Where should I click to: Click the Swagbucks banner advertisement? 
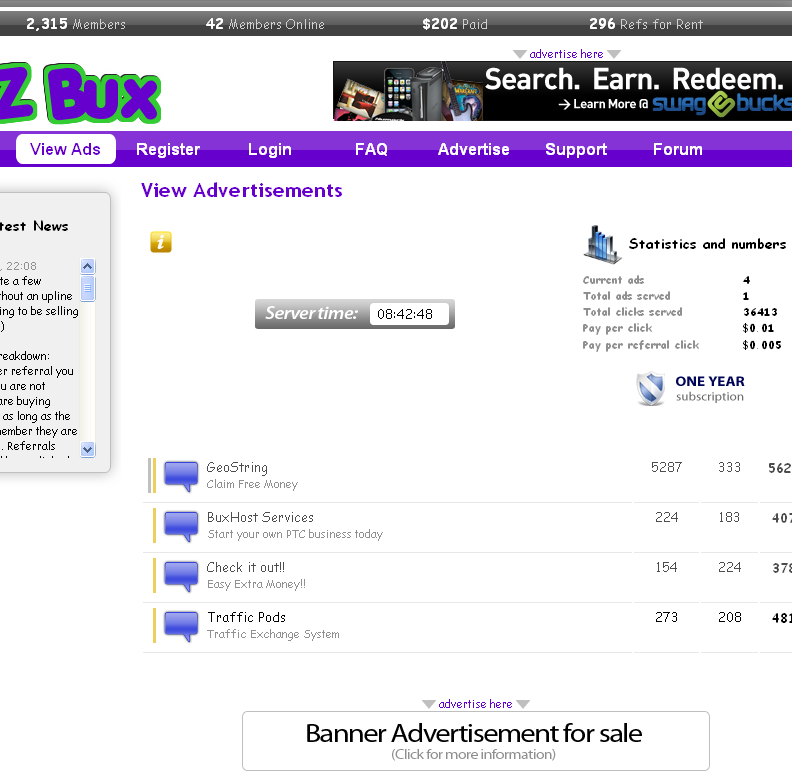562,91
